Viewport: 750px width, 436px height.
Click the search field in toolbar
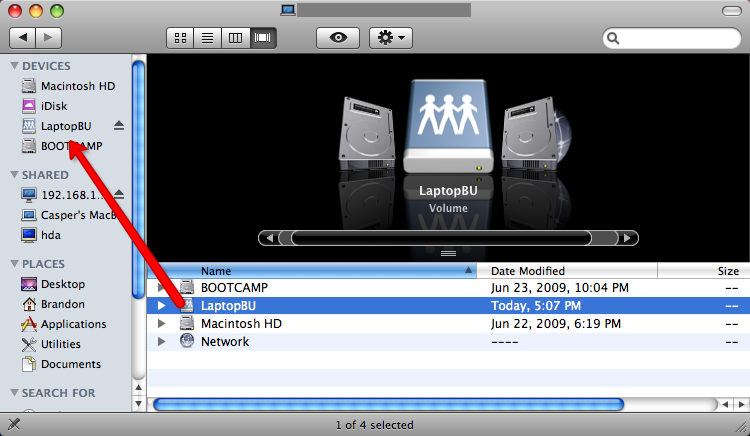[672, 38]
